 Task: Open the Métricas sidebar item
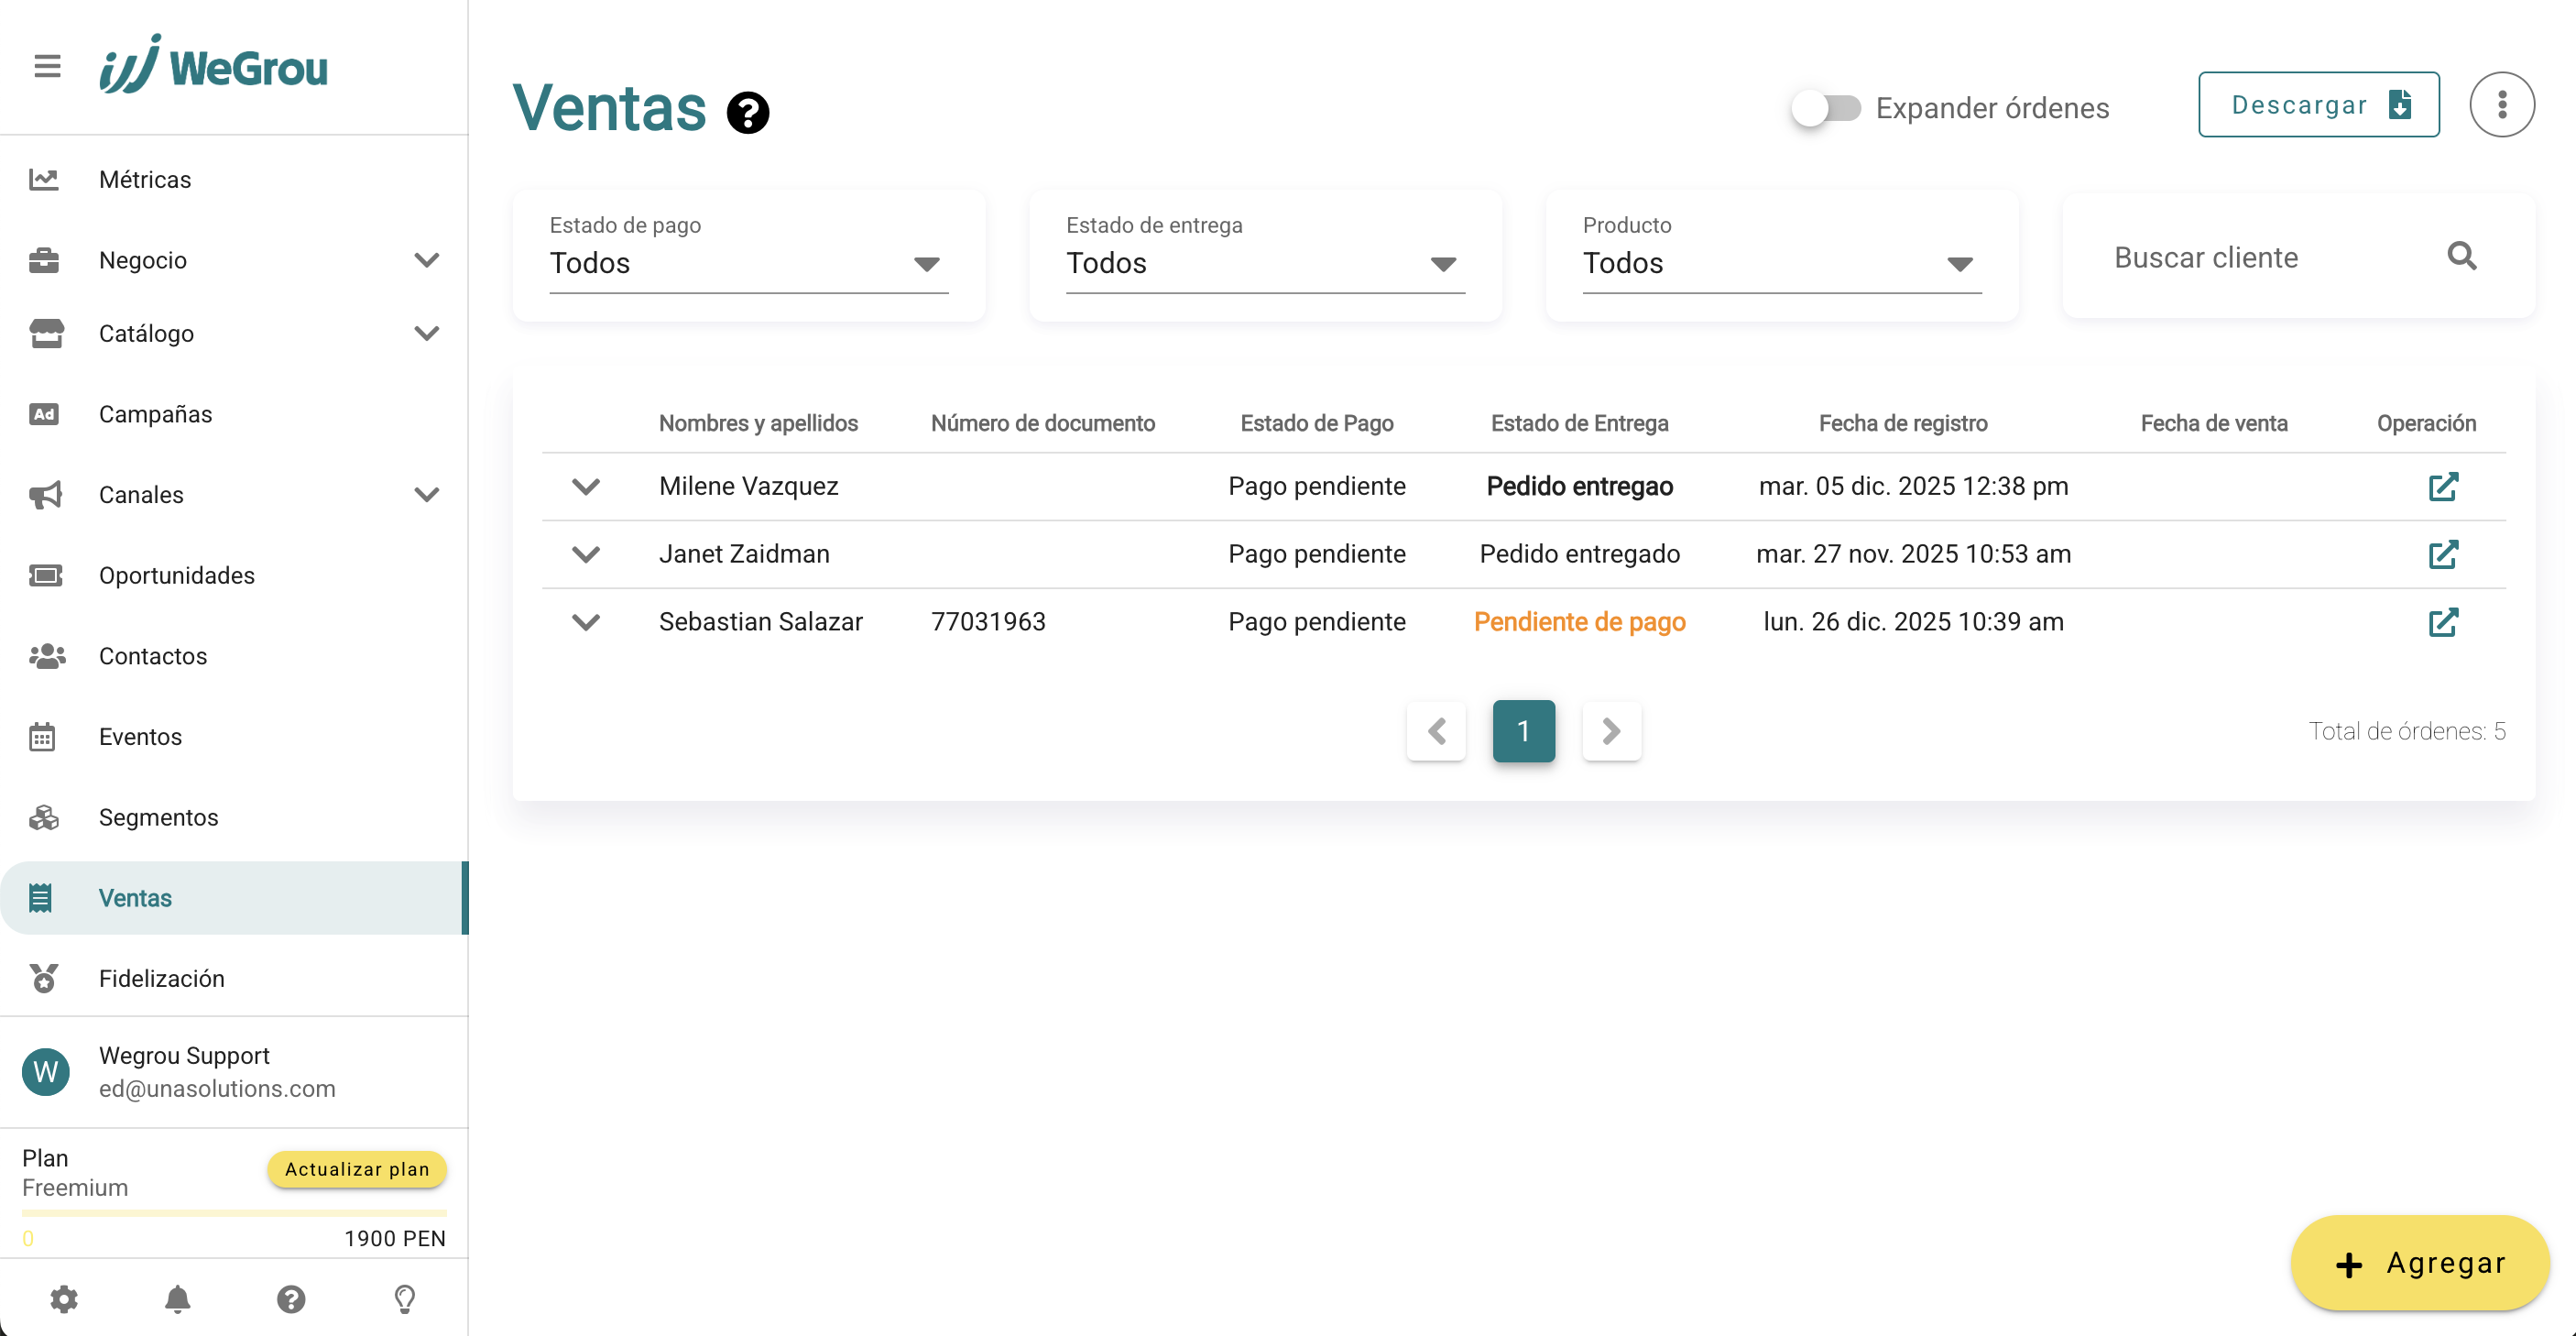pyautogui.click(x=145, y=180)
